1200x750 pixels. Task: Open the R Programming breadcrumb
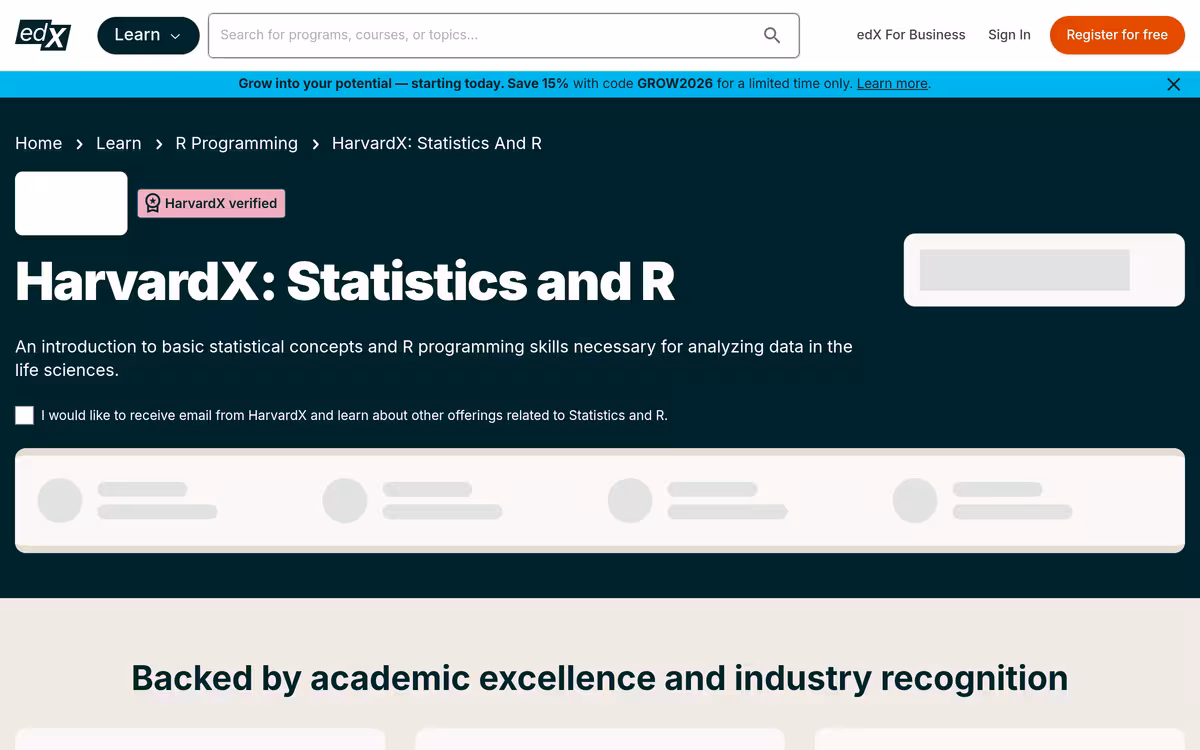(237, 143)
